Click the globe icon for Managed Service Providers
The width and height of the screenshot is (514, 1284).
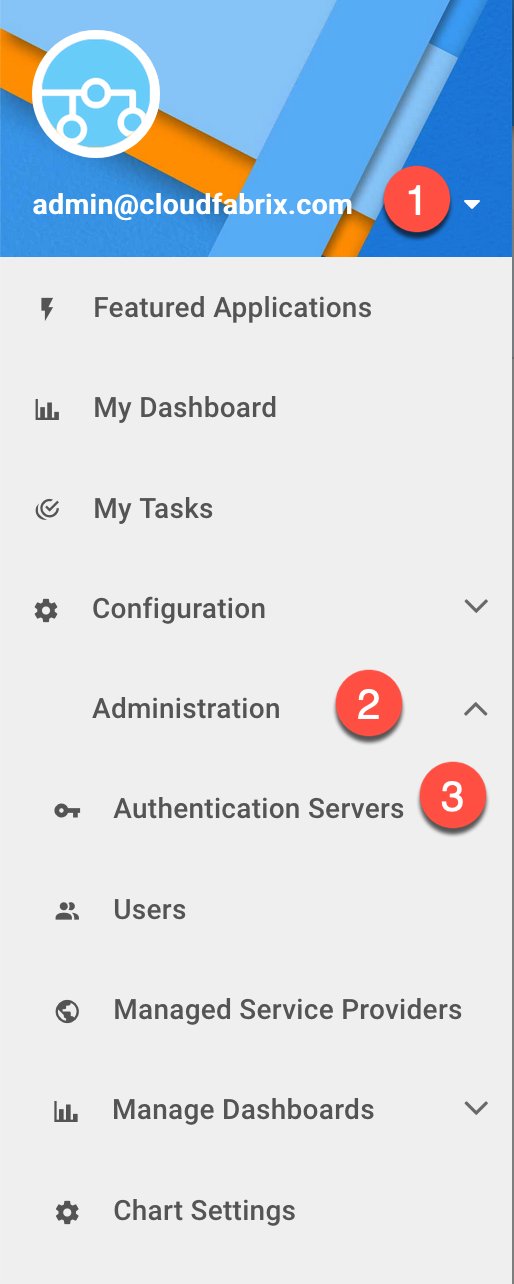pos(67,1011)
